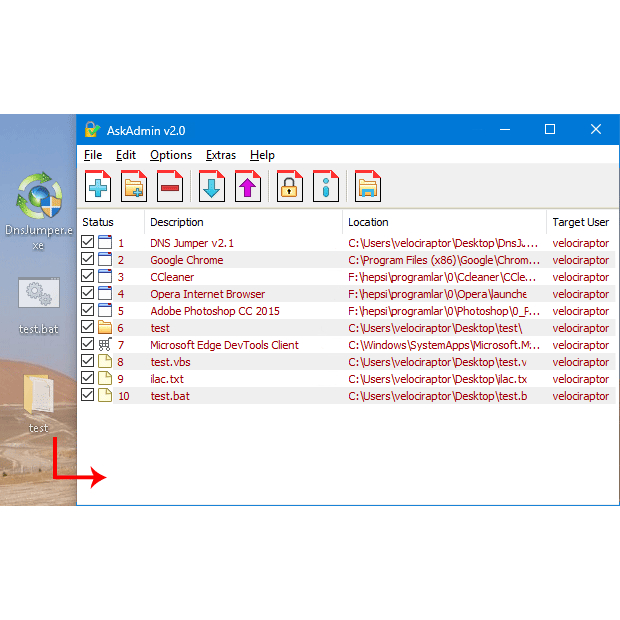
Task: Uncheck the row 10 test.bat checkbox
Action: click(x=87, y=395)
